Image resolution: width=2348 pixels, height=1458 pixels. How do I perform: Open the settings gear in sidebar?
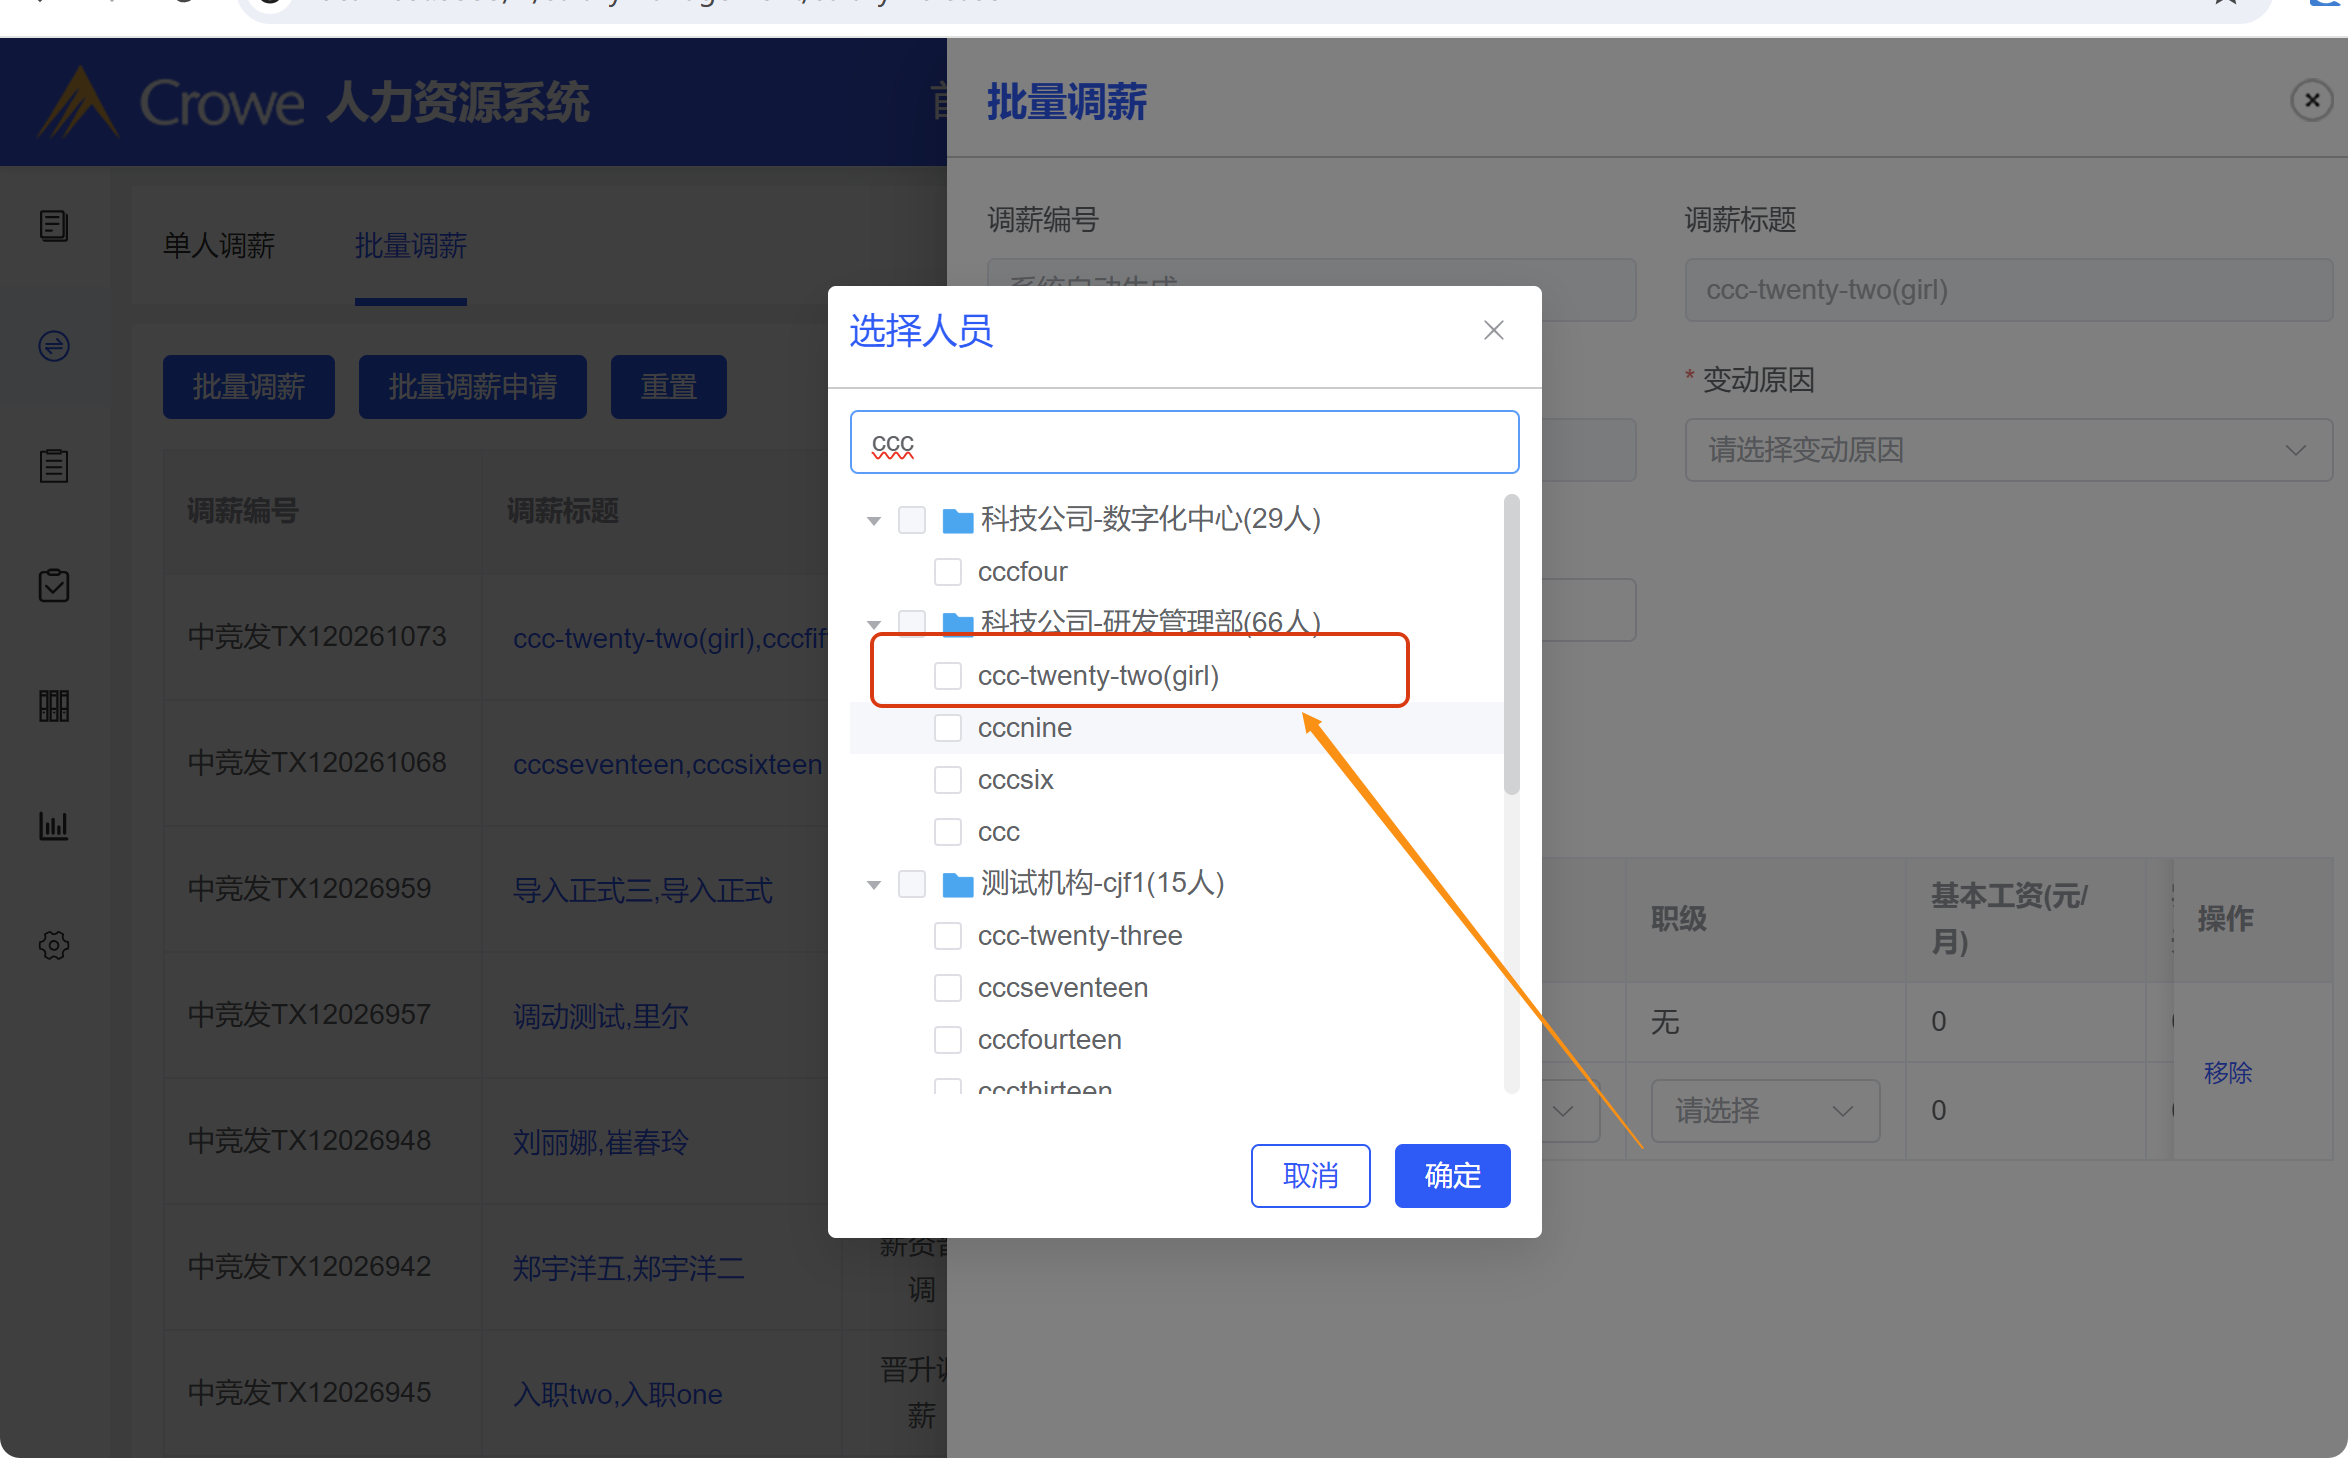coord(54,946)
